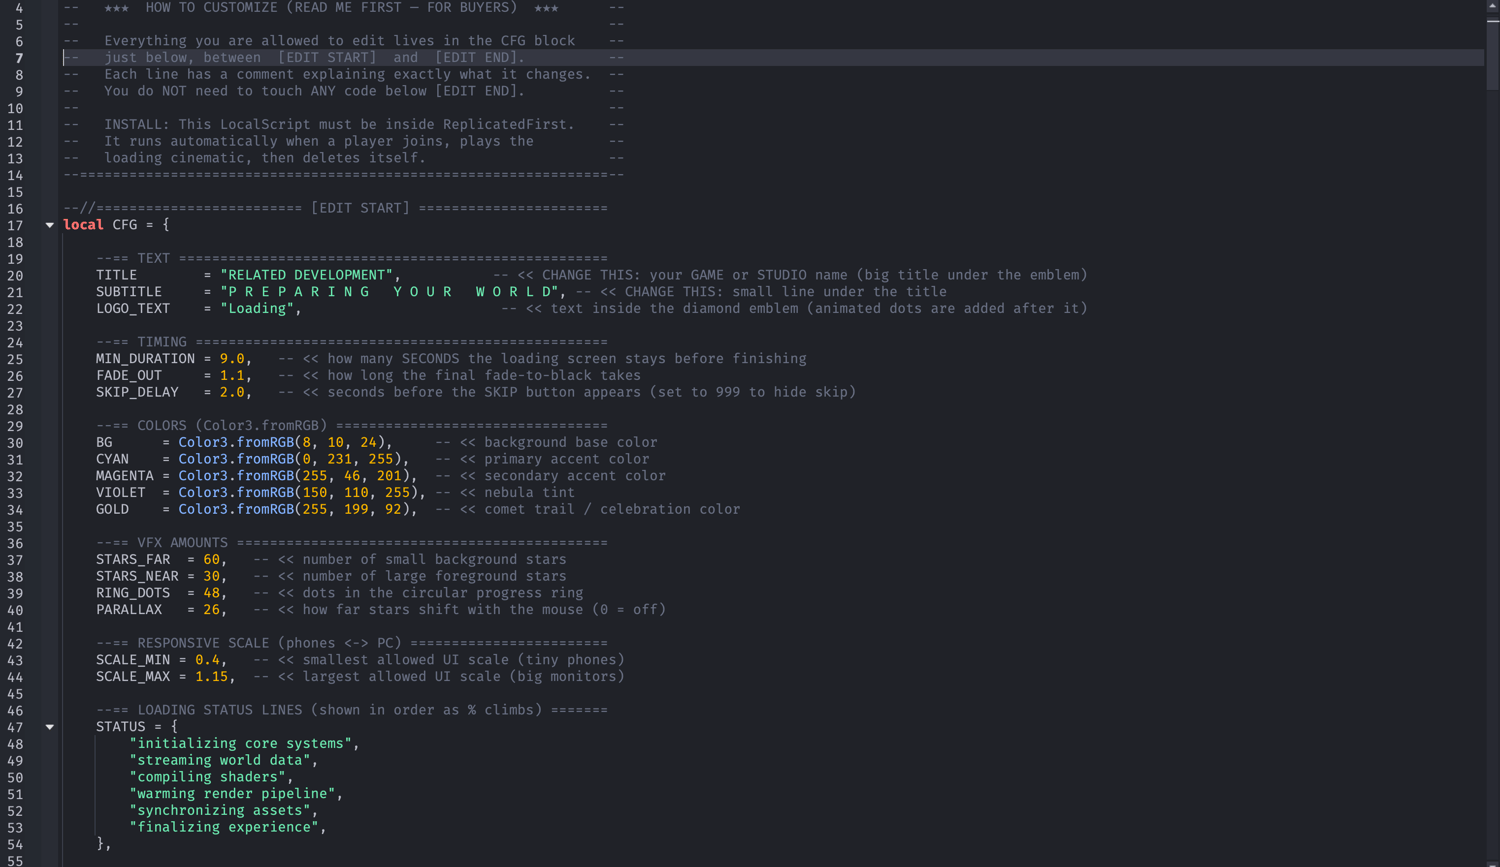Click the "HOW TO CUSTOMIZE" header comment
This screenshot has height=867, width=1500.
[211, 8]
